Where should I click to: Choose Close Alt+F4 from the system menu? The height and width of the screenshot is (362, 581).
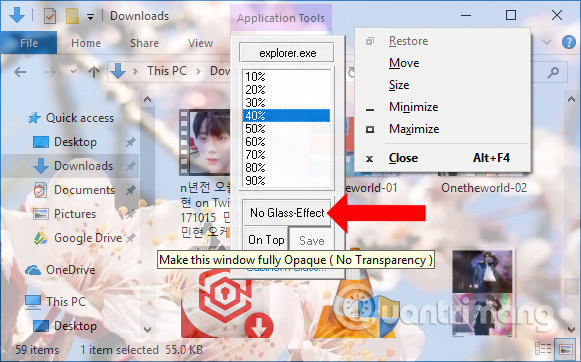pos(442,158)
